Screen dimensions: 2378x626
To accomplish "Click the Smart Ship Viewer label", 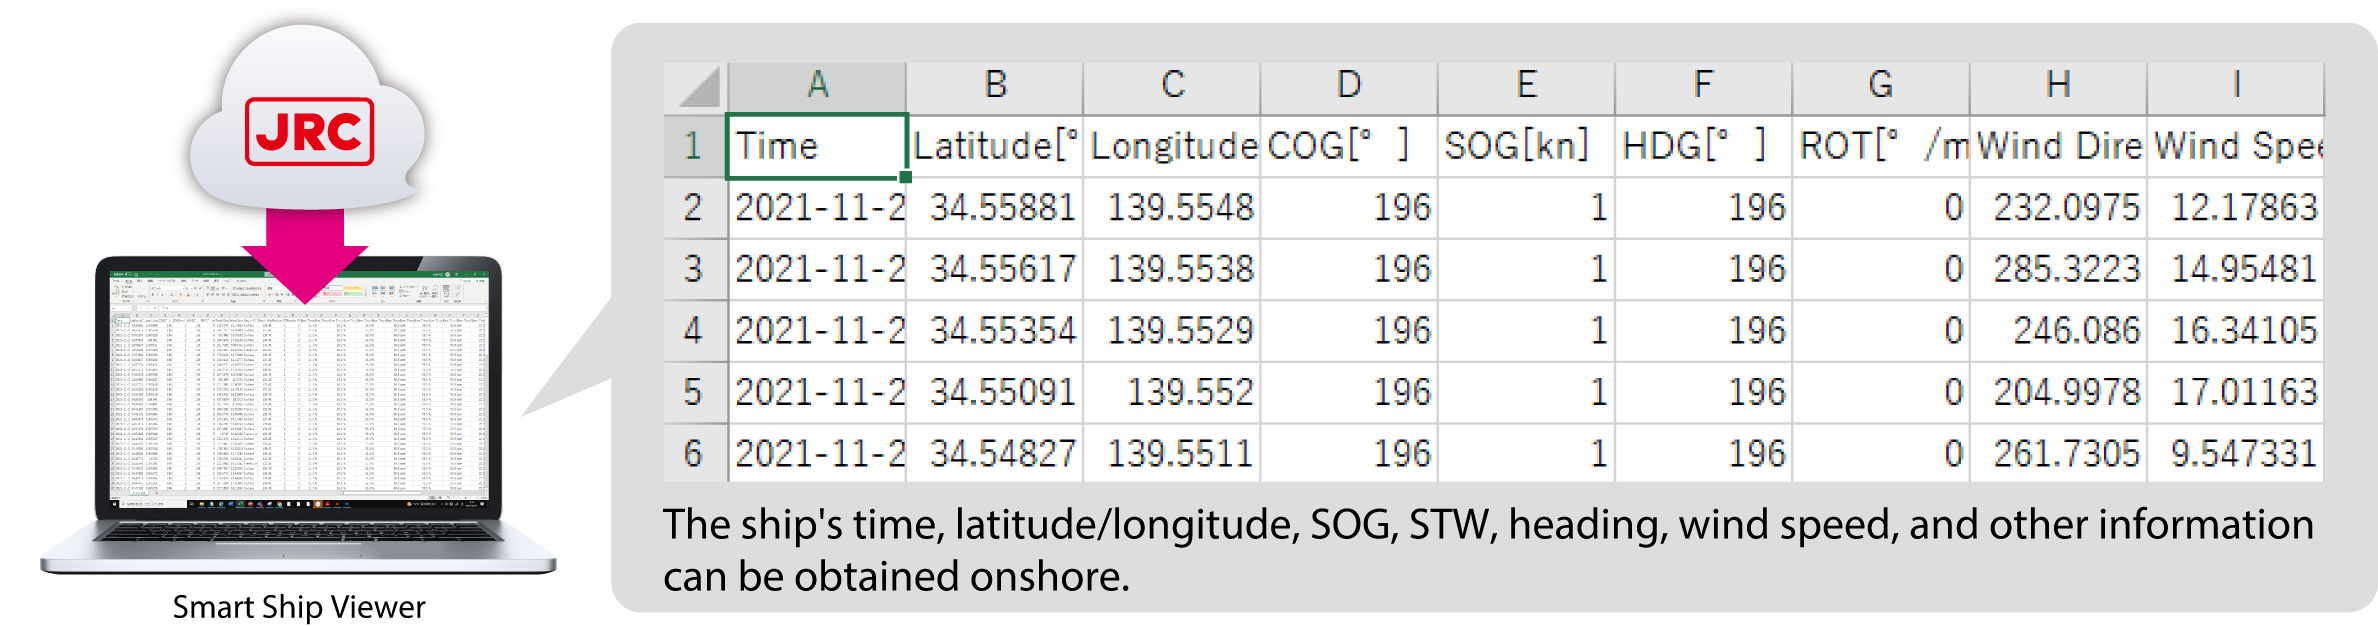I will [x=298, y=607].
